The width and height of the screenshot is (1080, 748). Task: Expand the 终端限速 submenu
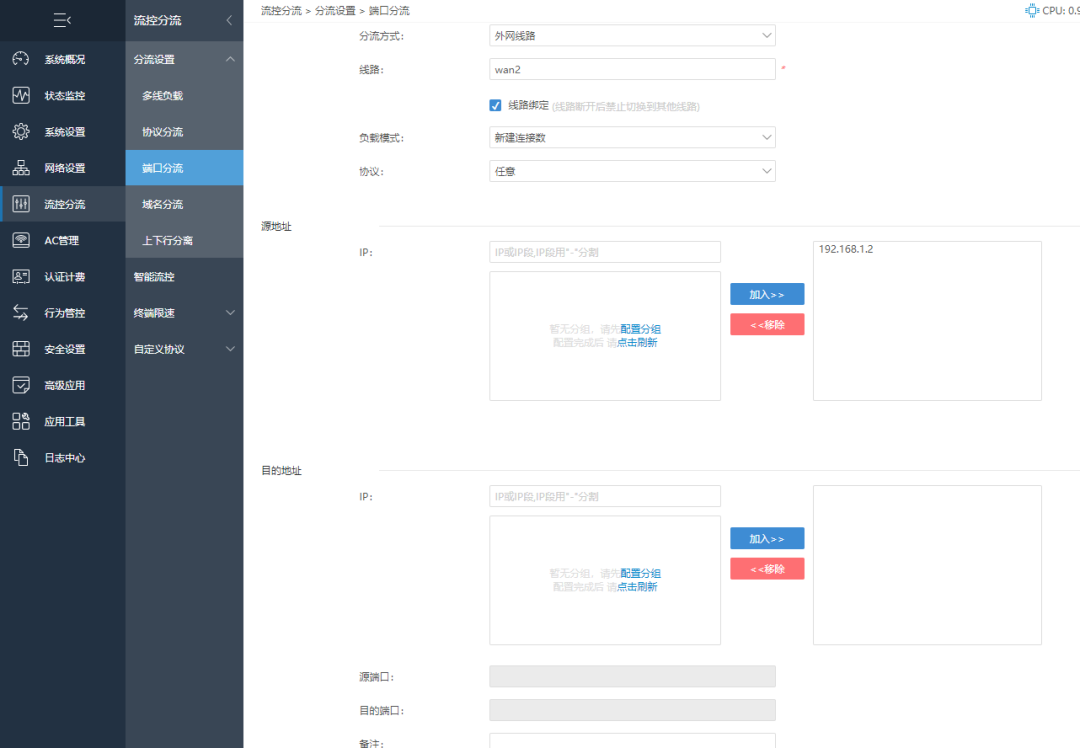pos(184,313)
